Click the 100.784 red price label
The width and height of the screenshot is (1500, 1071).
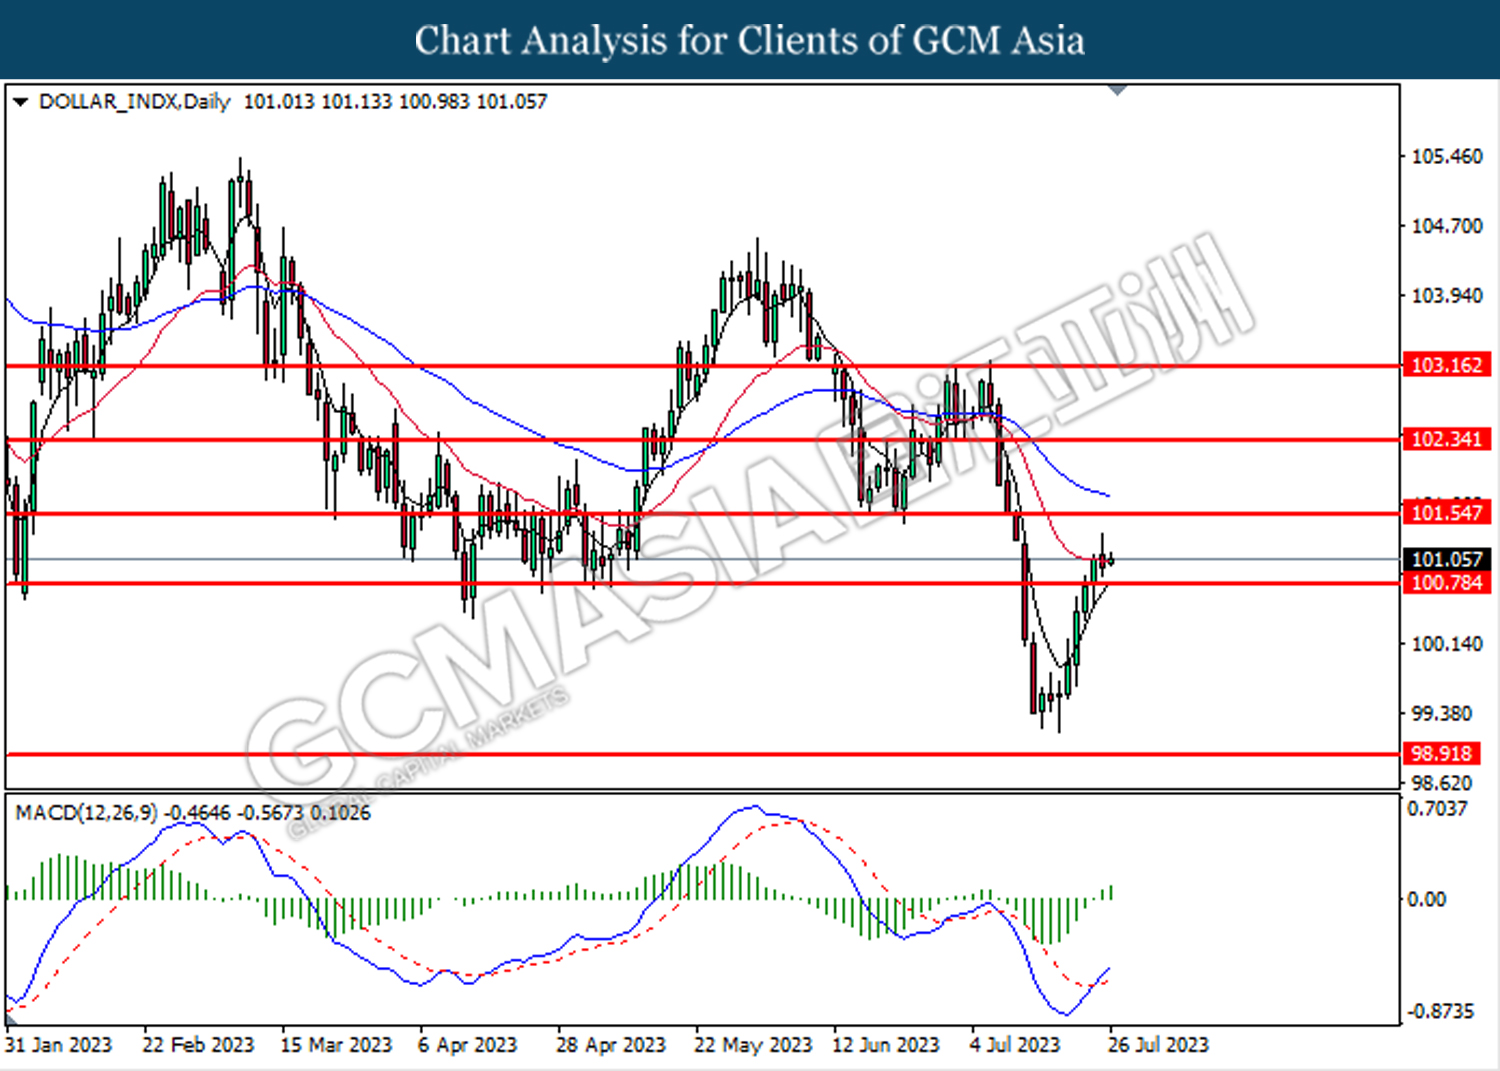[1447, 582]
